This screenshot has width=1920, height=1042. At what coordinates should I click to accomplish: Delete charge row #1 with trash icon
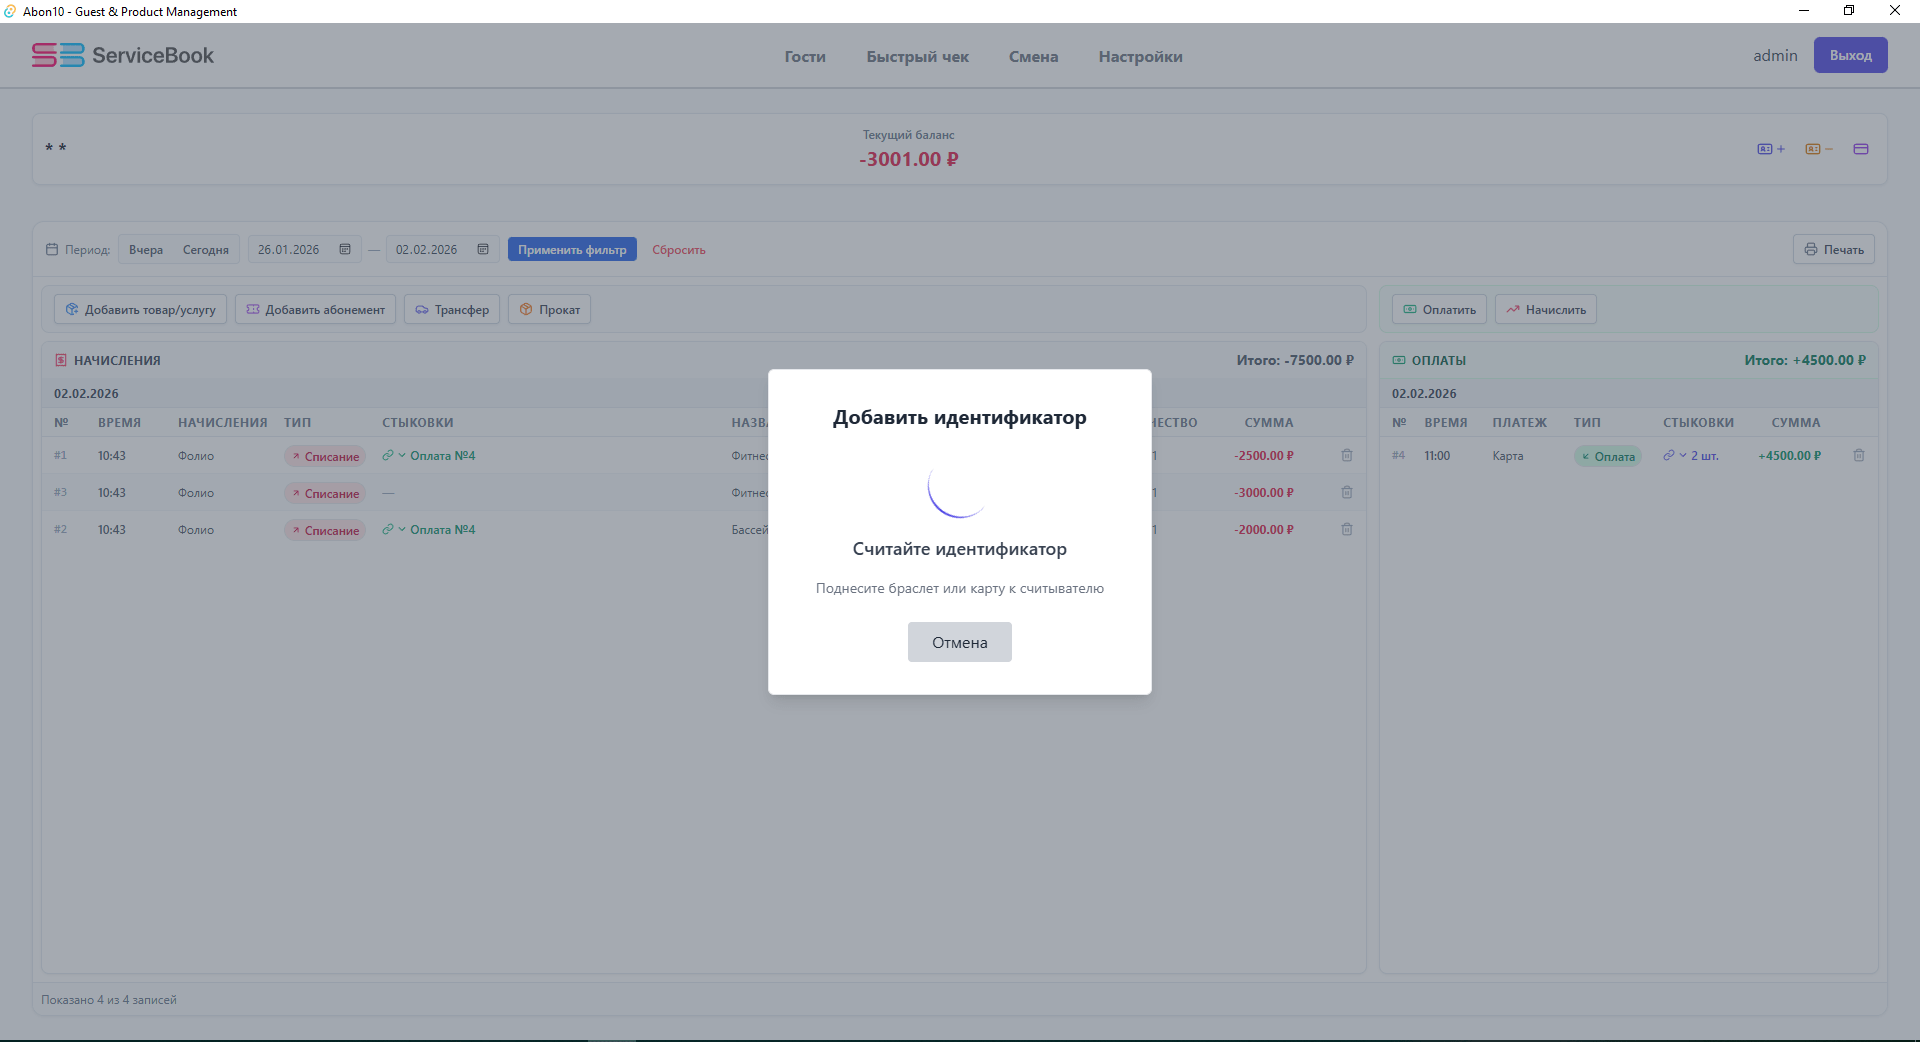click(x=1347, y=455)
